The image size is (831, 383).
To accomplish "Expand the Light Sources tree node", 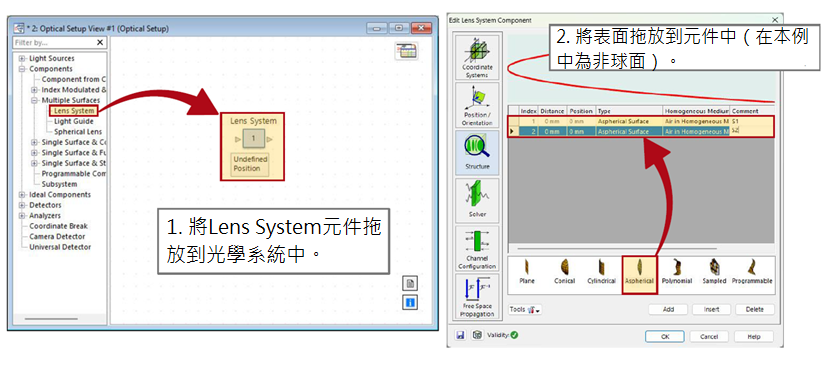I will (x=22, y=58).
